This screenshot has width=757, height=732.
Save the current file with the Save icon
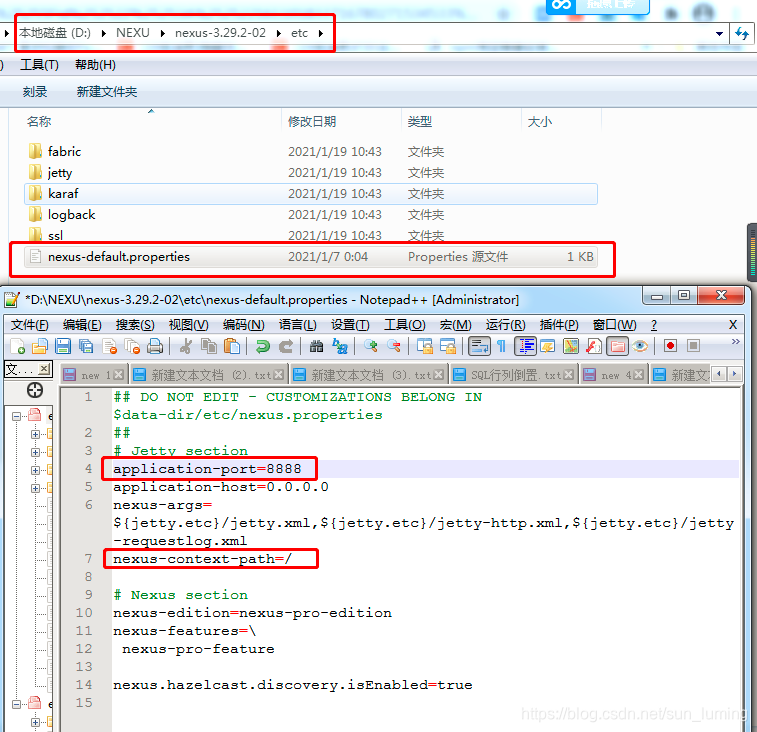(63, 346)
